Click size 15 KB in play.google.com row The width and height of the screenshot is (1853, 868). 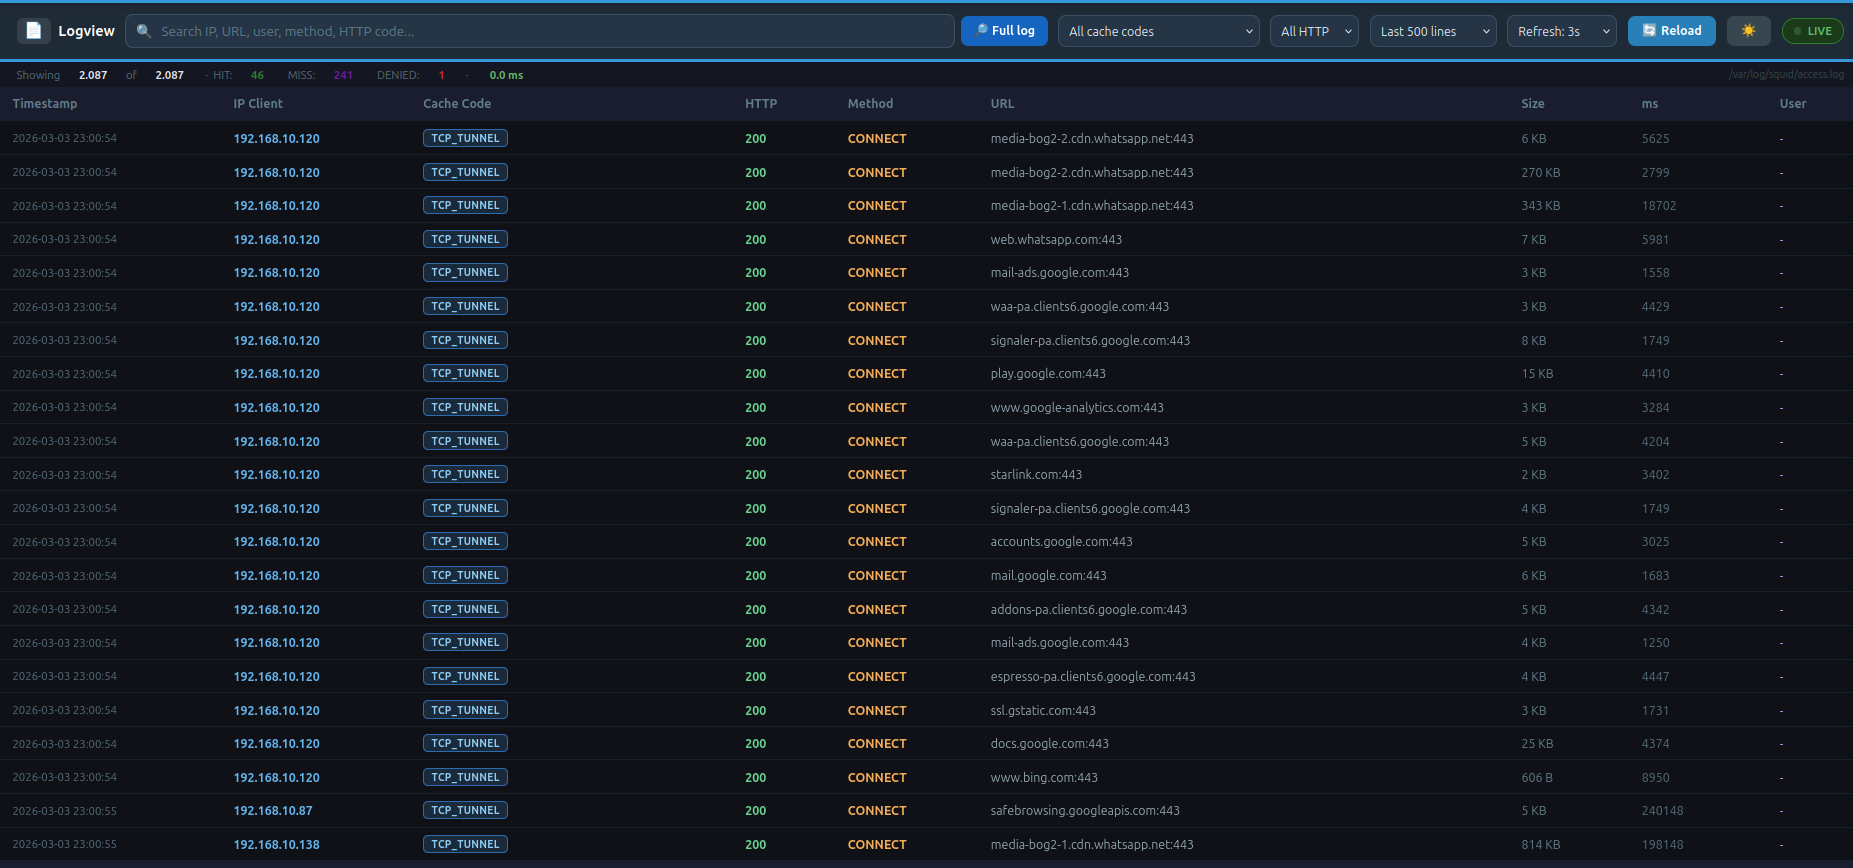coord(1537,374)
